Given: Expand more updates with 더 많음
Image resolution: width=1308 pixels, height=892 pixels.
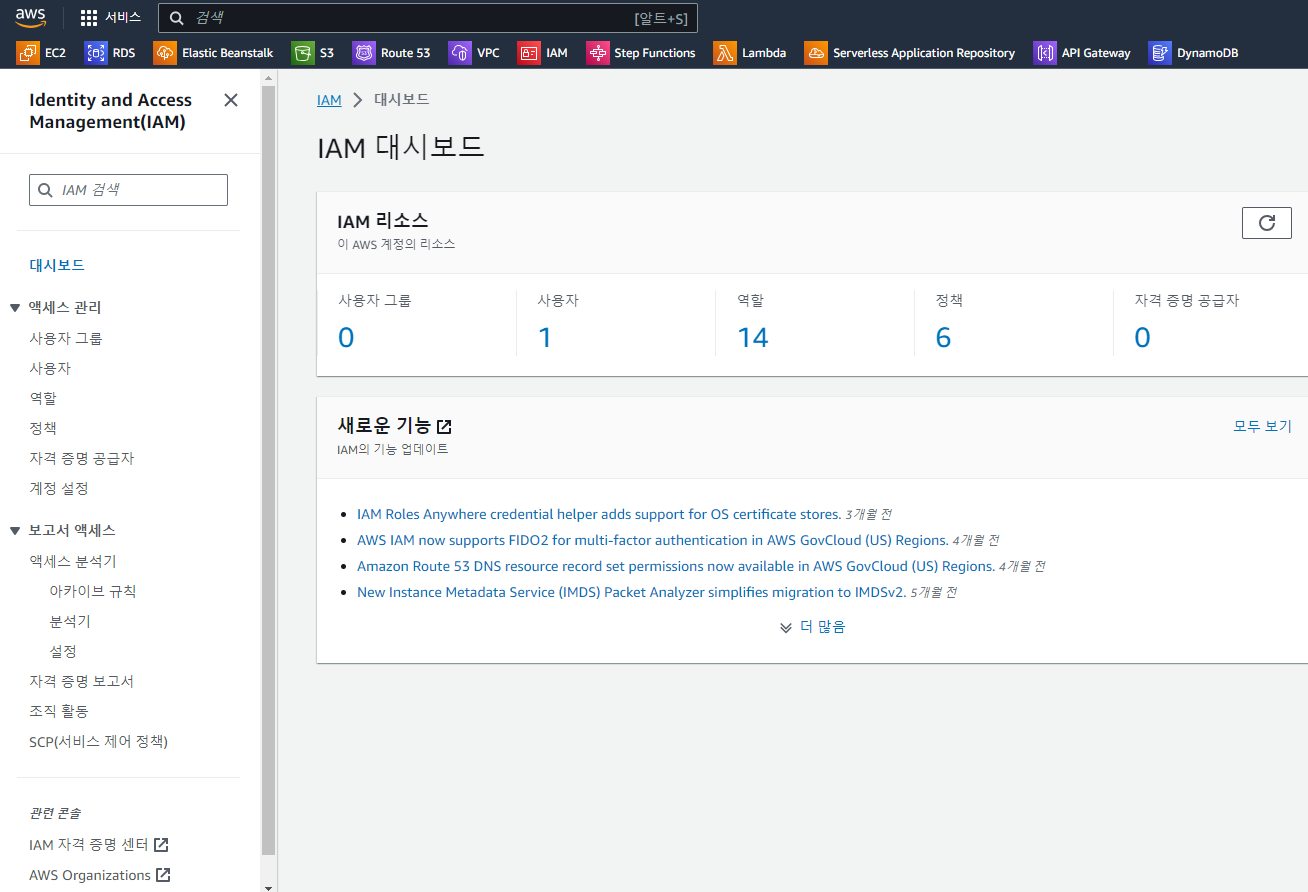Looking at the screenshot, I should pos(812,627).
